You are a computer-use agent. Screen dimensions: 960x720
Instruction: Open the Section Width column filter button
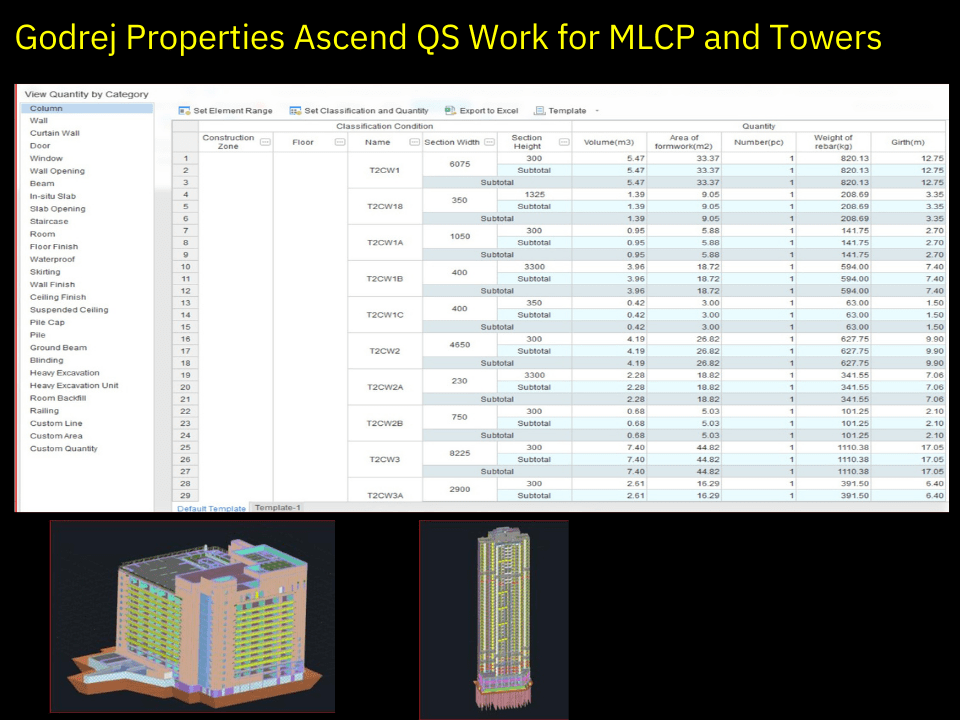click(489, 142)
